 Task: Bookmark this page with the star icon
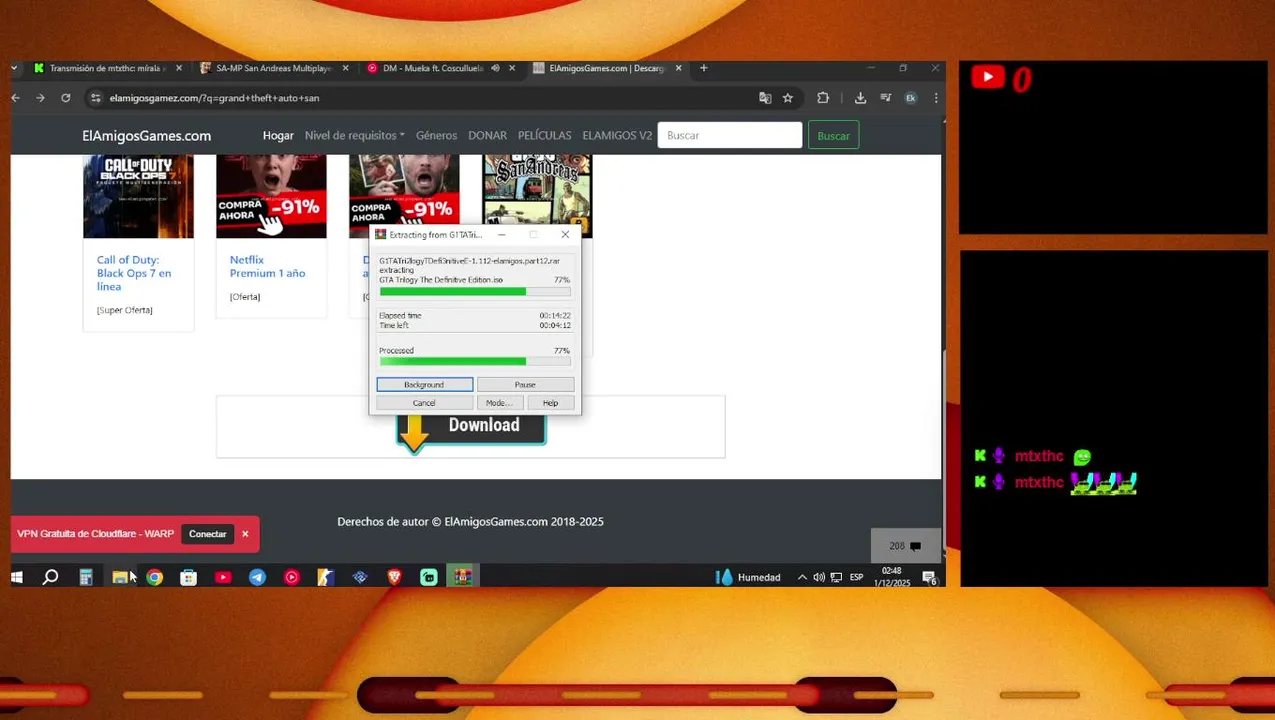(x=788, y=98)
